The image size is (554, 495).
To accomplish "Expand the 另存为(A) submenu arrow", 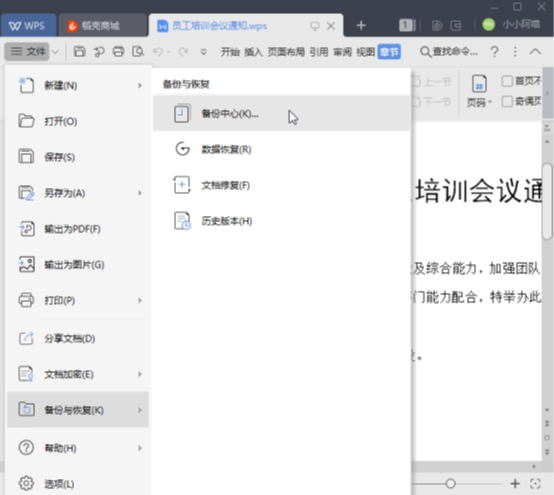I will coord(140,193).
